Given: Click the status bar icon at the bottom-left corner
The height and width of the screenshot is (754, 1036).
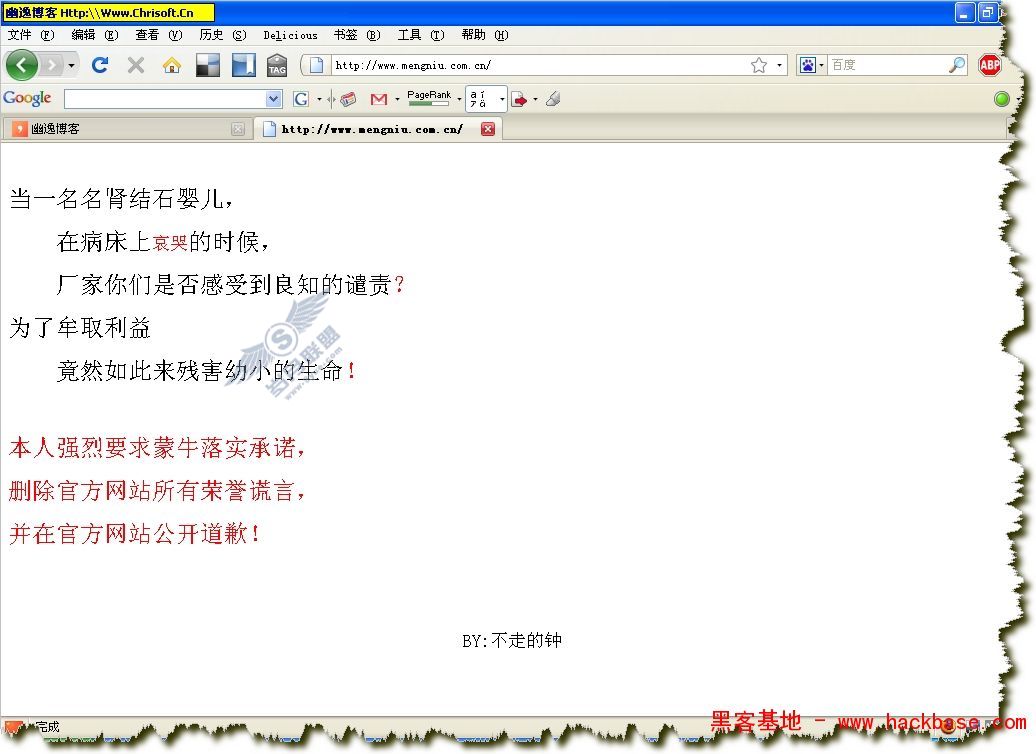Looking at the screenshot, I should tap(13, 728).
